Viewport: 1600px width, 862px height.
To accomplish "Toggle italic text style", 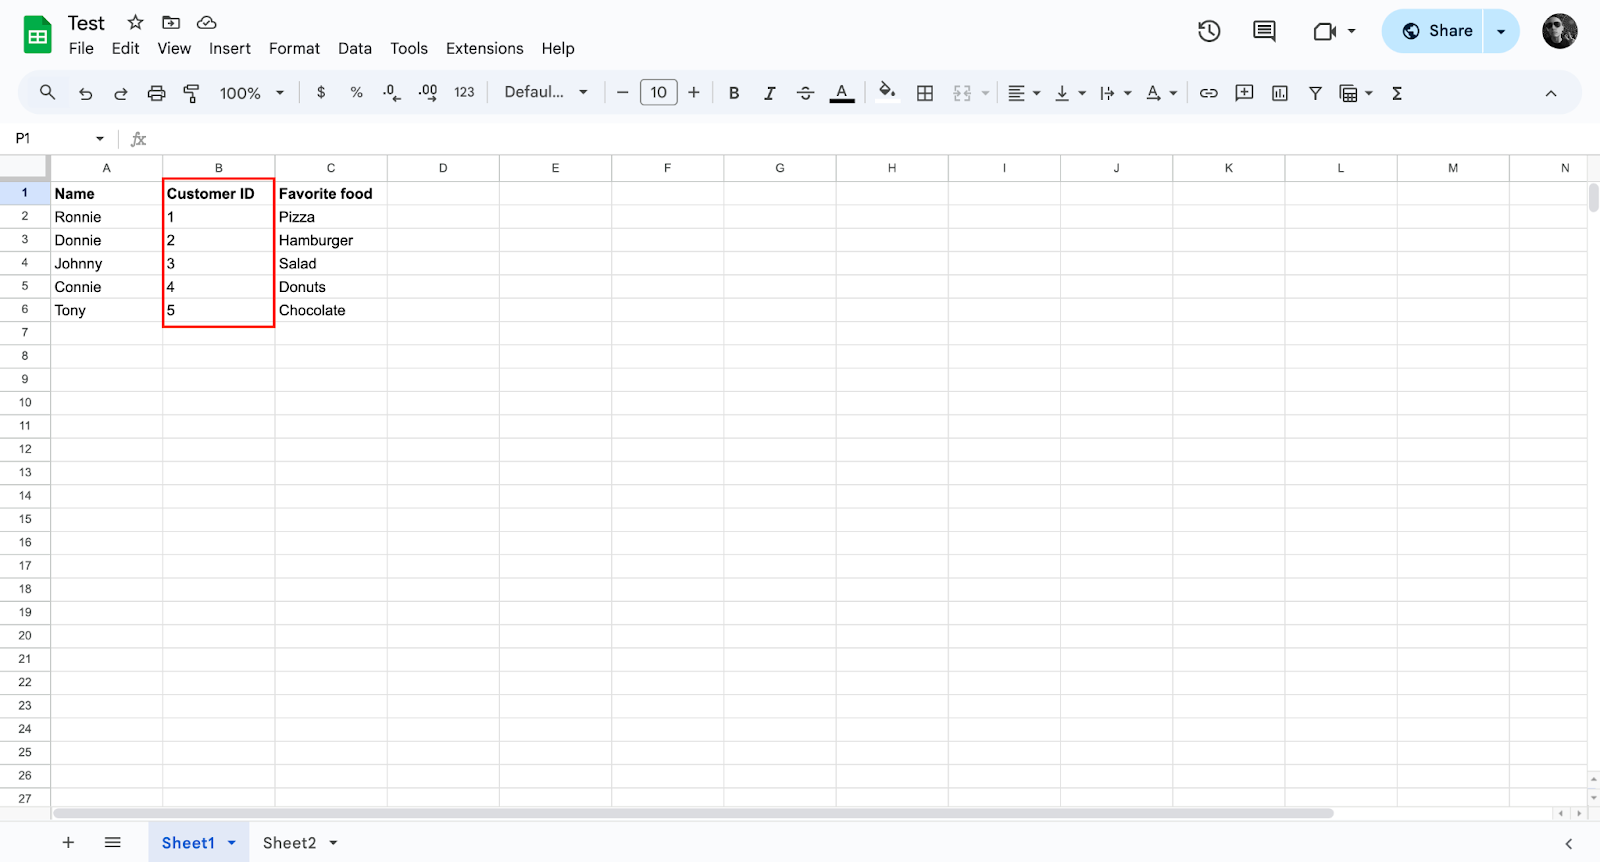I will [x=769, y=93].
